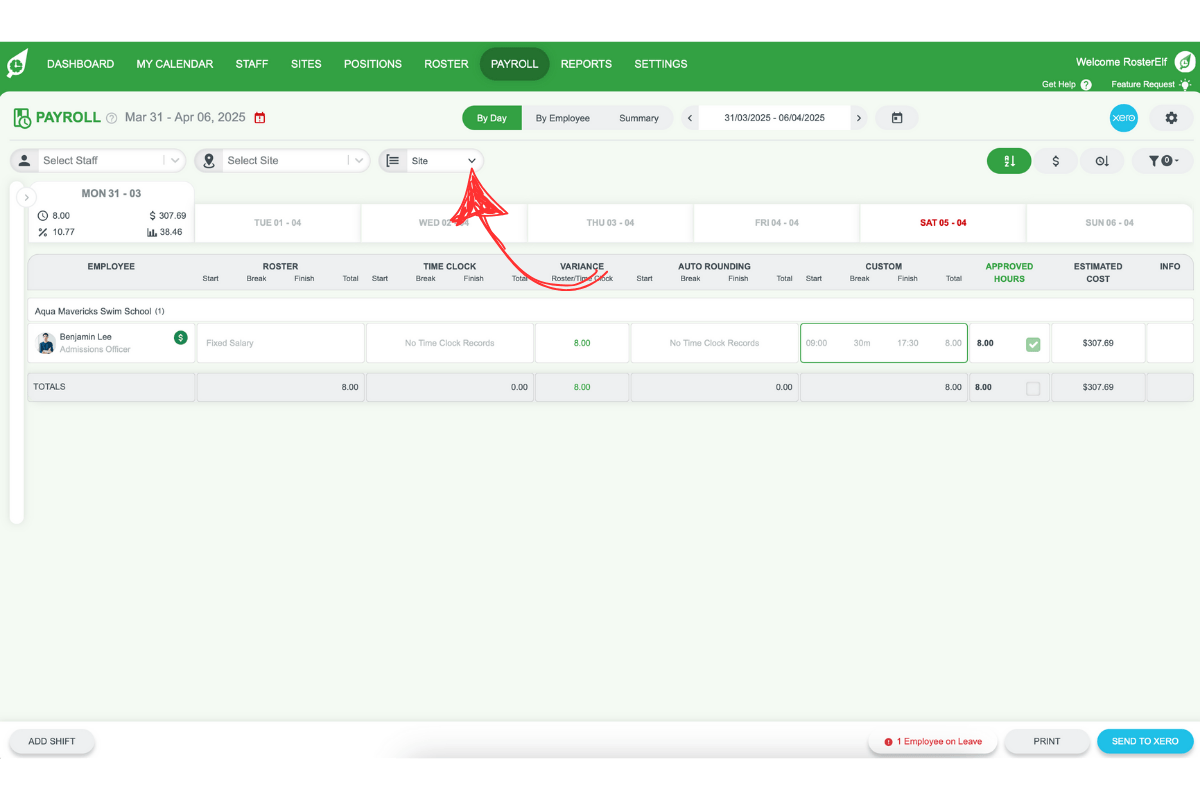Expand the Monday summary panel chevron
The width and height of the screenshot is (1200, 800).
click(27, 196)
